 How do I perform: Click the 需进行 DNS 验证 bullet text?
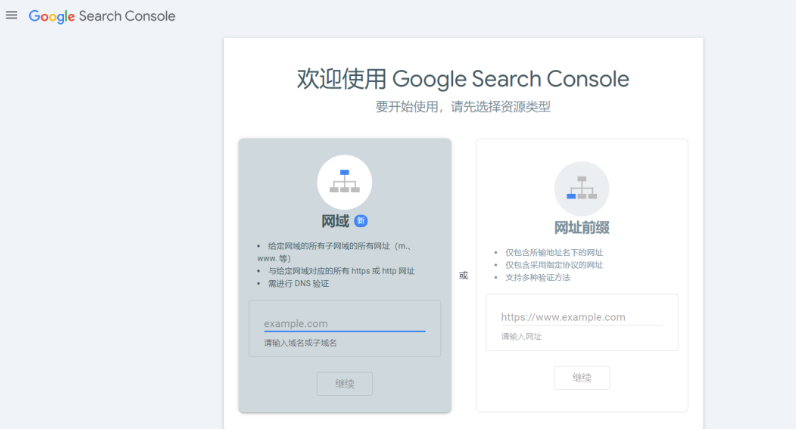tap(298, 283)
